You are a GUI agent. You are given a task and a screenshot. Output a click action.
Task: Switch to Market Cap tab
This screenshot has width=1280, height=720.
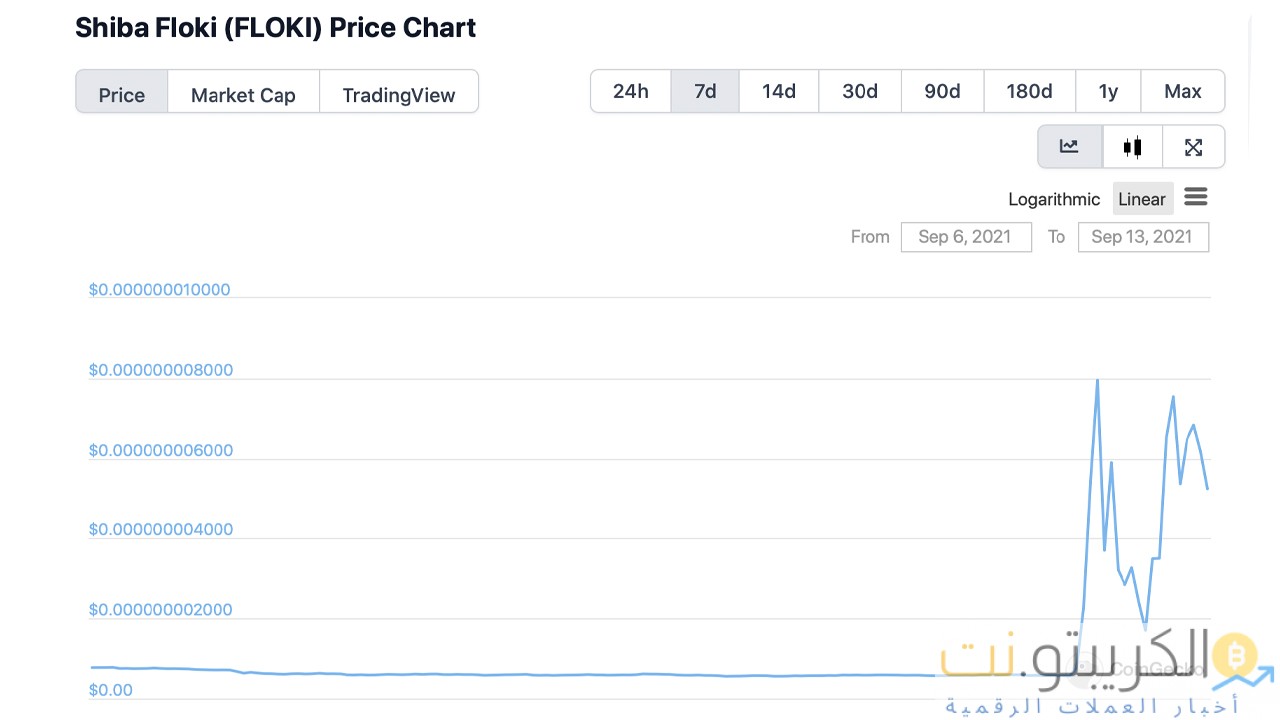coord(243,95)
